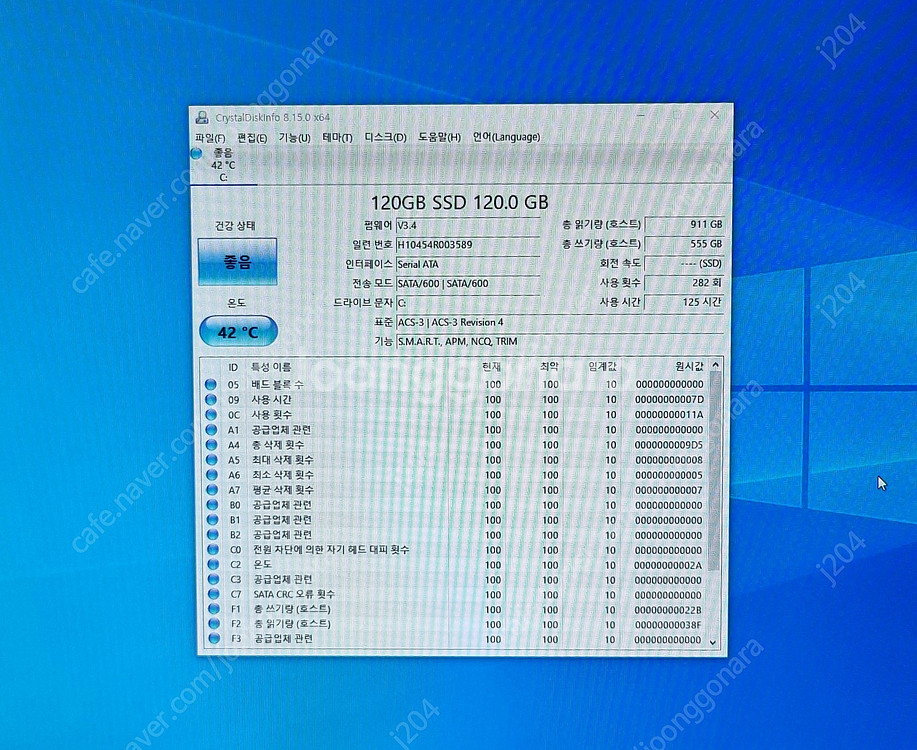The height and width of the screenshot is (750, 917).
Task: Click the 특성 이름 column header
Action: pos(271,367)
